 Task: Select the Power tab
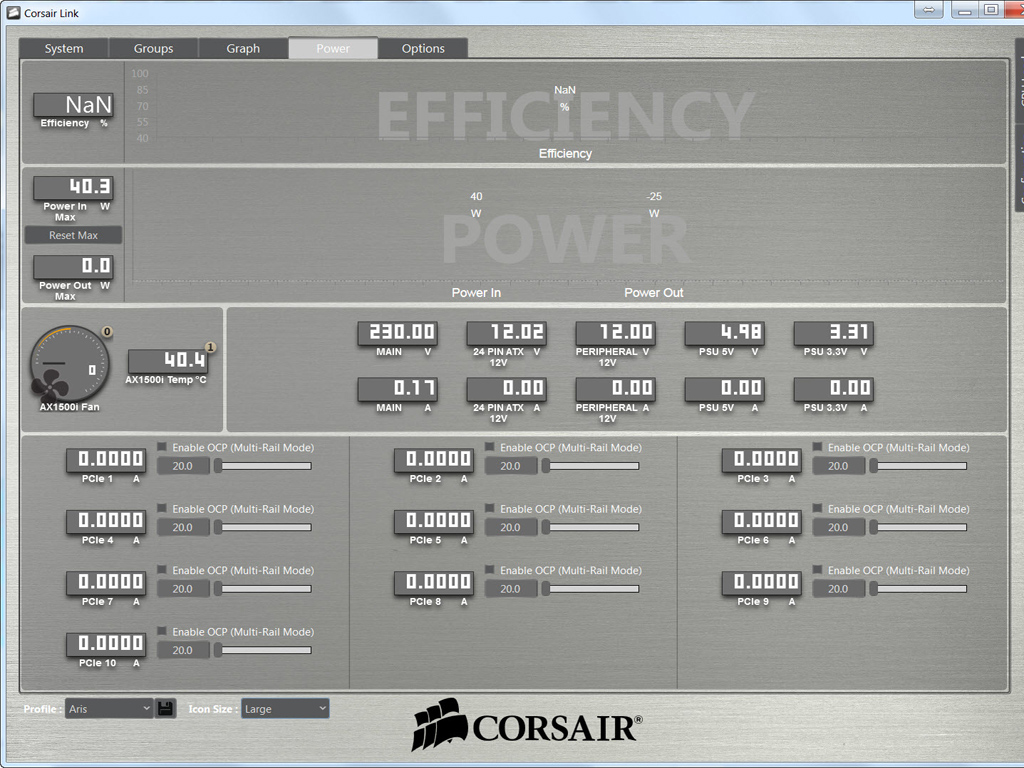coord(333,48)
